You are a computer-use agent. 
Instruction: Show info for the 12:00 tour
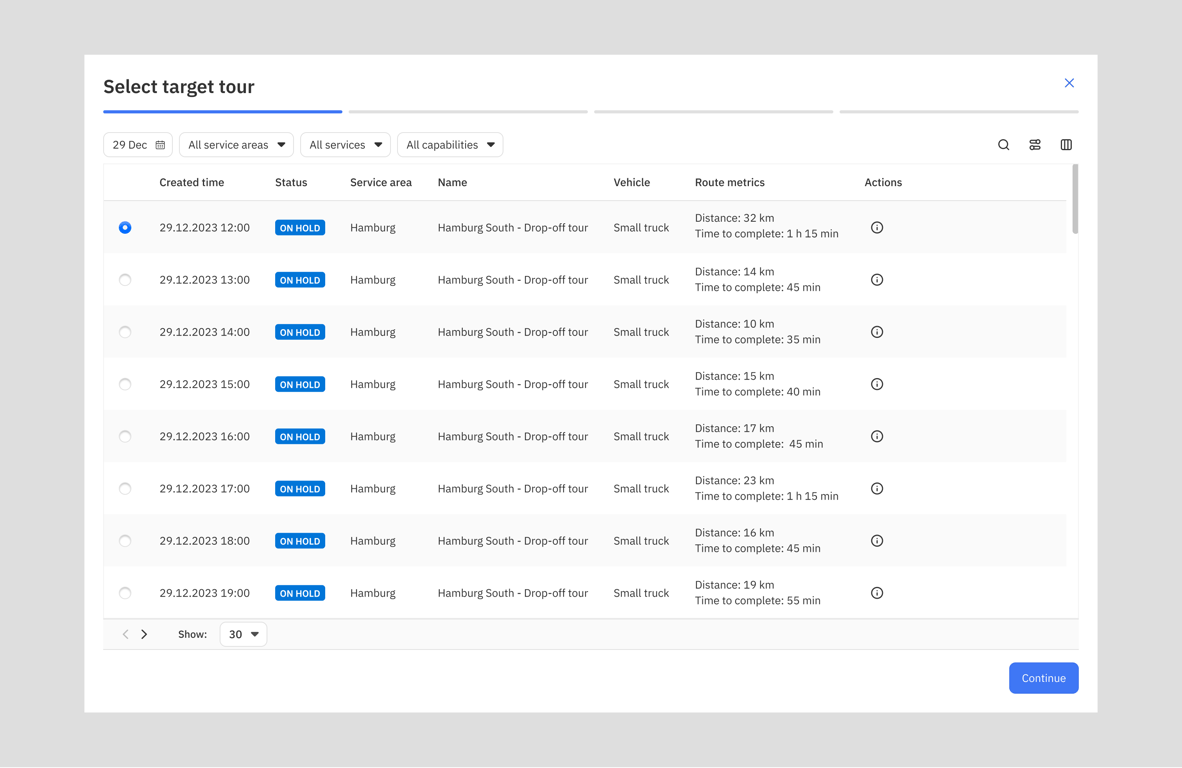(877, 228)
